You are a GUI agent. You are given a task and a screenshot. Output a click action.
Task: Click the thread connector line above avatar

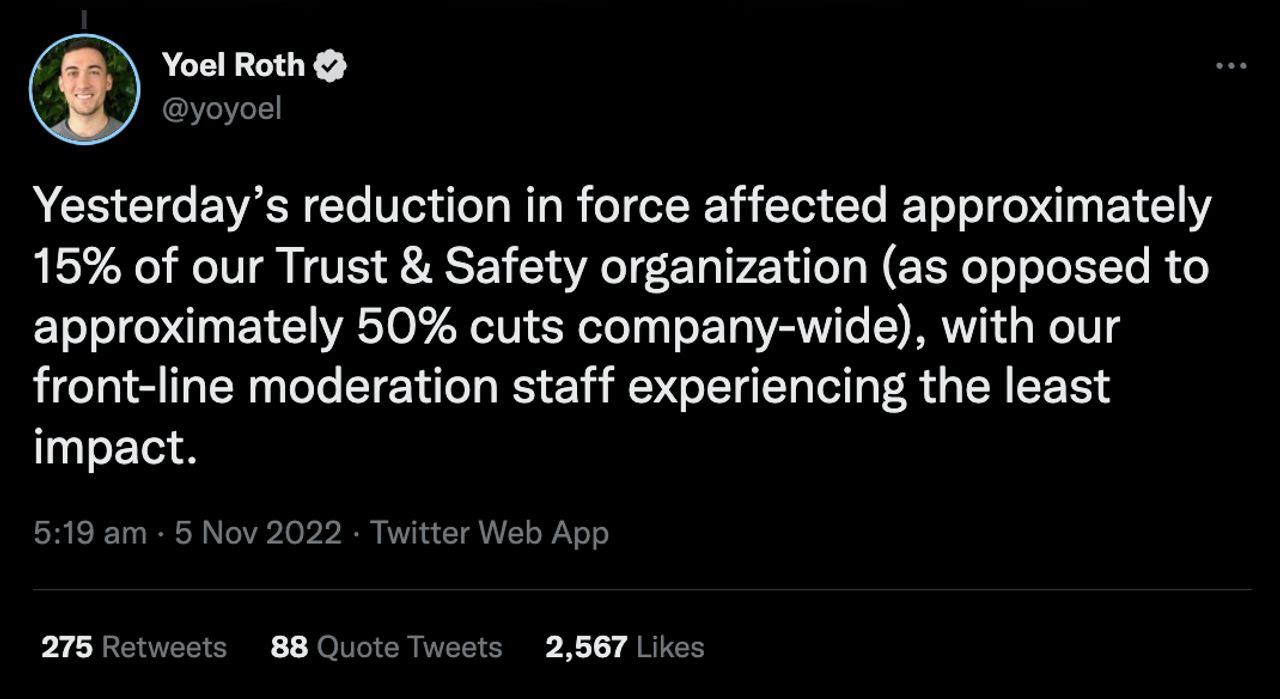coord(84,18)
